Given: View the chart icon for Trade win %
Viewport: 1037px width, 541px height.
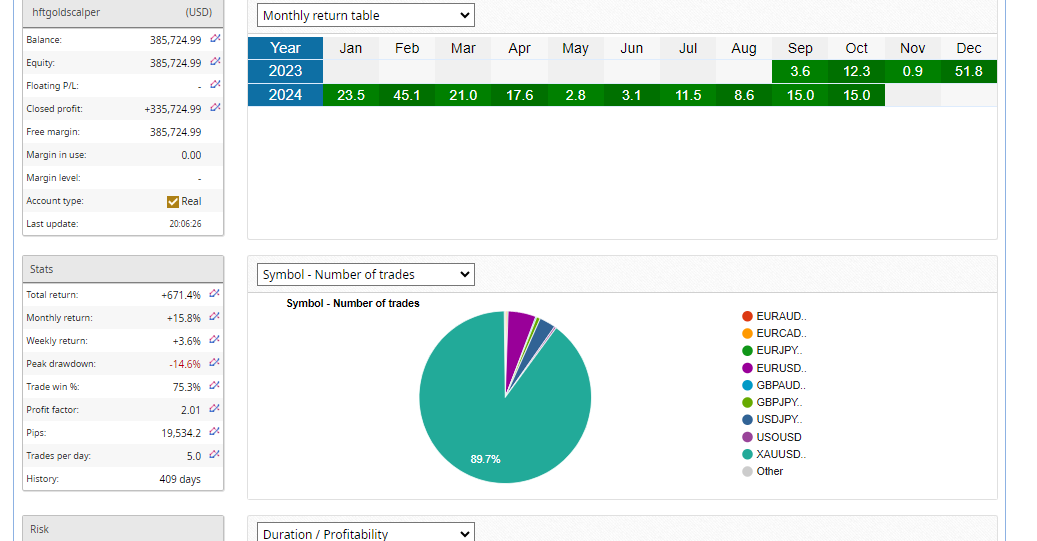Looking at the screenshot, I should [x=215, y=386].
